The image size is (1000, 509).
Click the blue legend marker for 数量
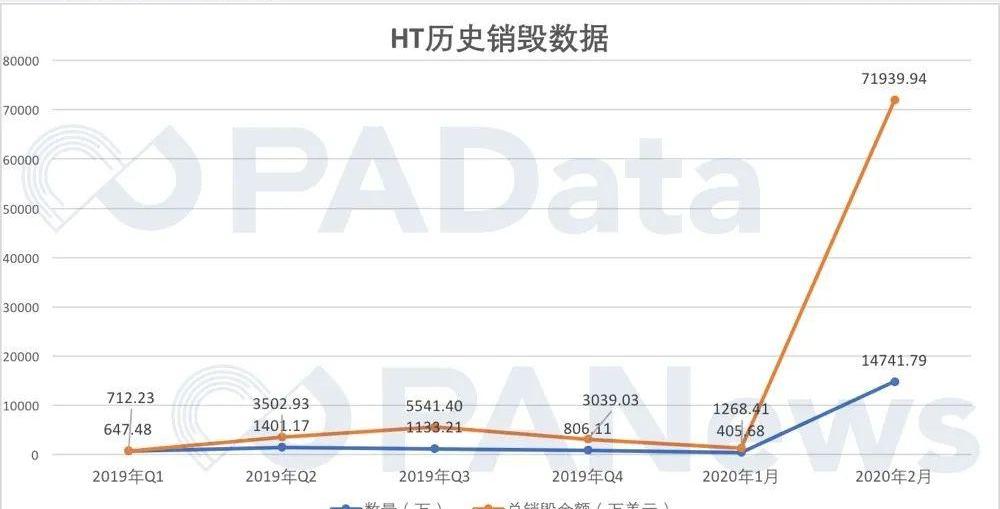point(345,506)
